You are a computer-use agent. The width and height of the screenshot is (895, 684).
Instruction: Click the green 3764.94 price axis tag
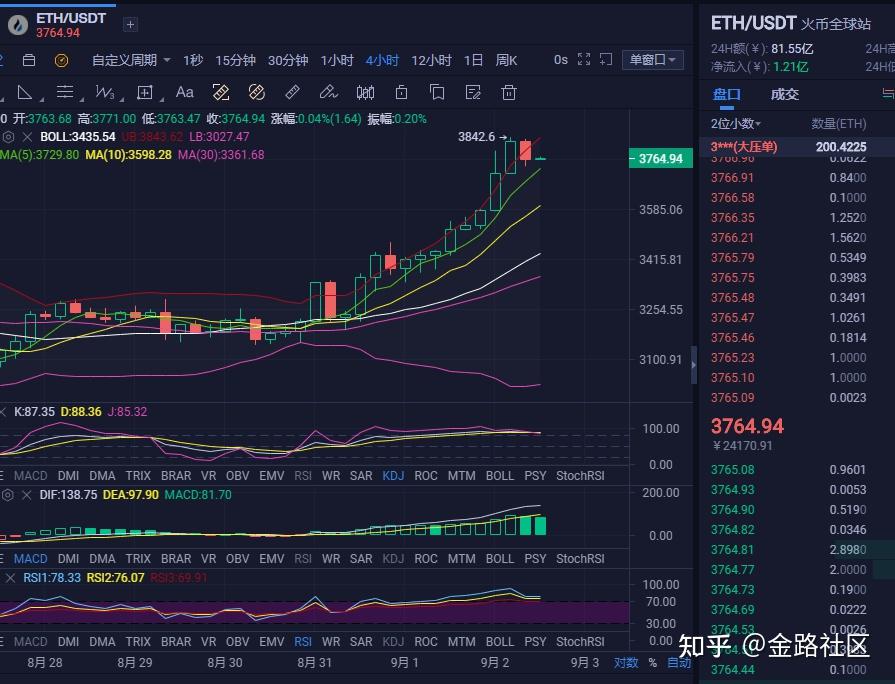[x=660, y=159]
